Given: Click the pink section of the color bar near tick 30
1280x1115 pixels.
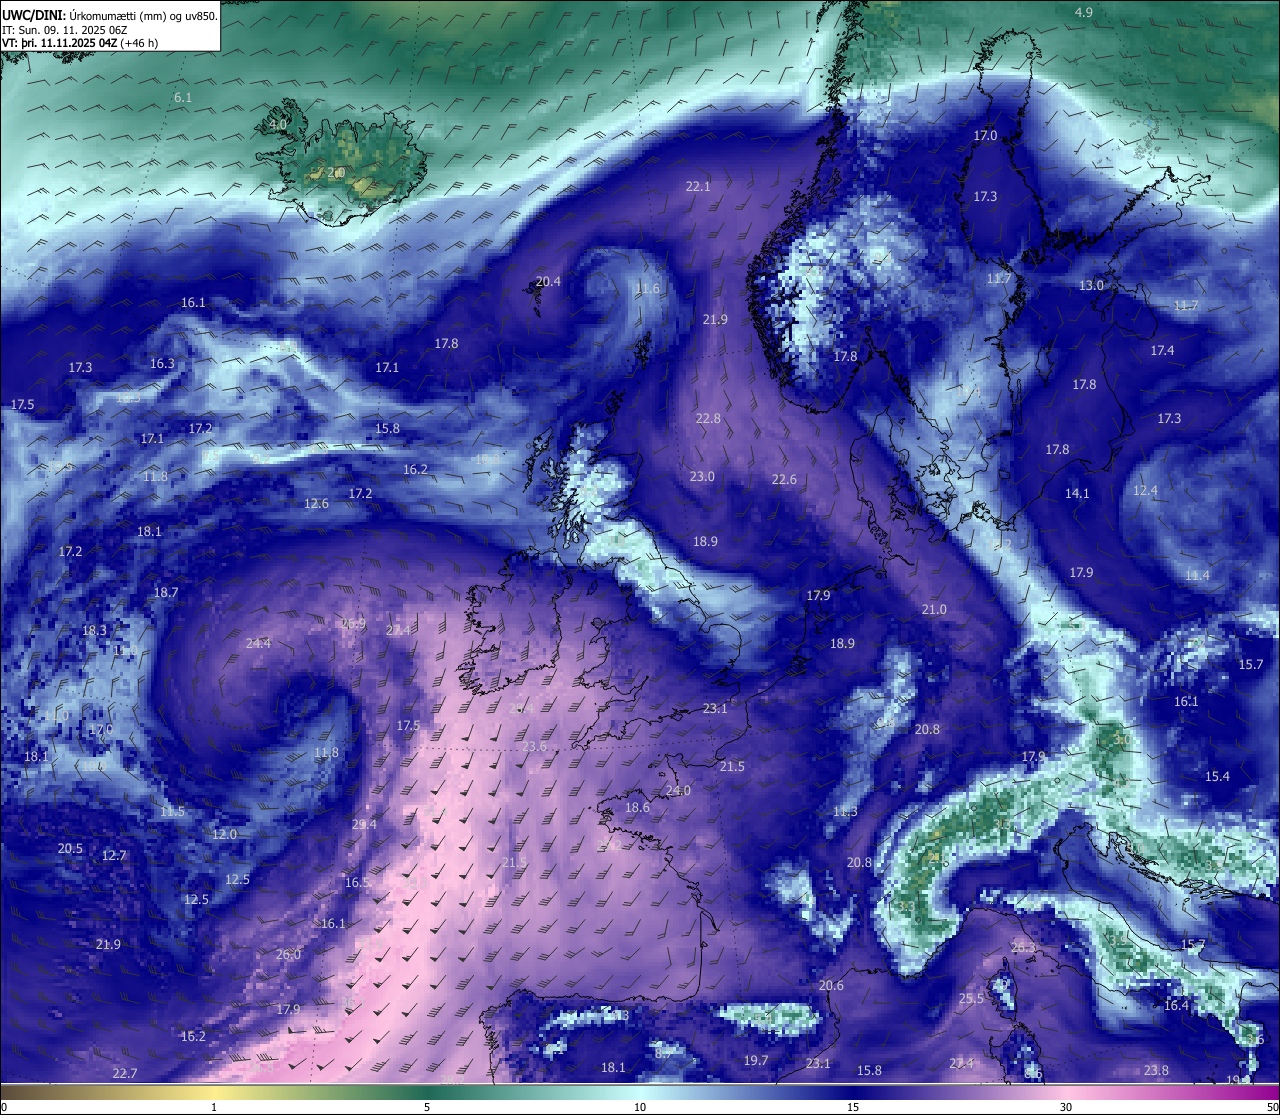Looking at the screenshot, I should click(x=1066, y=1092).
